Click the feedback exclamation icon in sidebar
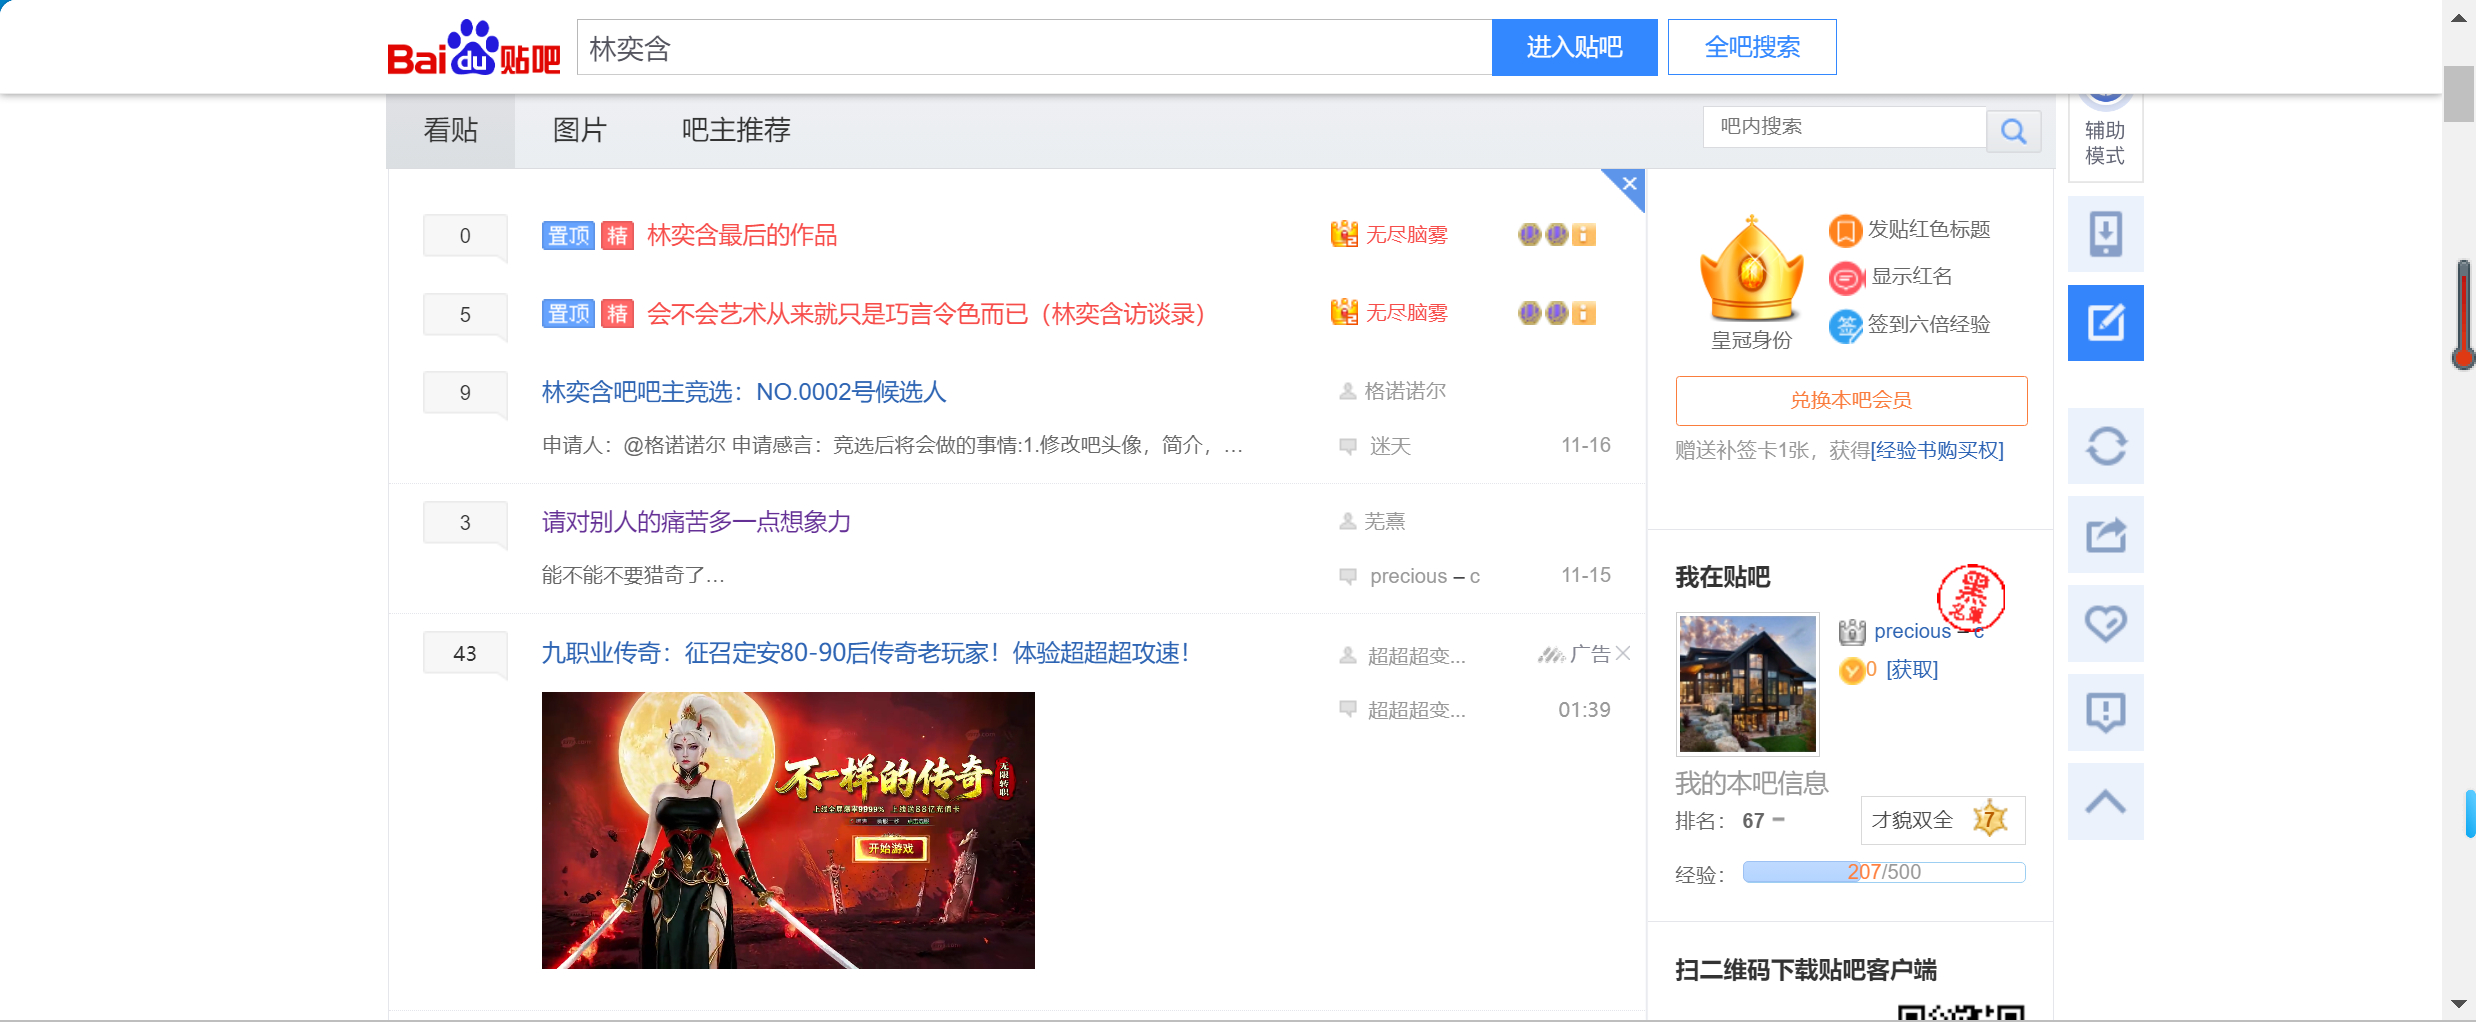2476x1022 pixels. pyautogui.click(x=2105, y=712)
